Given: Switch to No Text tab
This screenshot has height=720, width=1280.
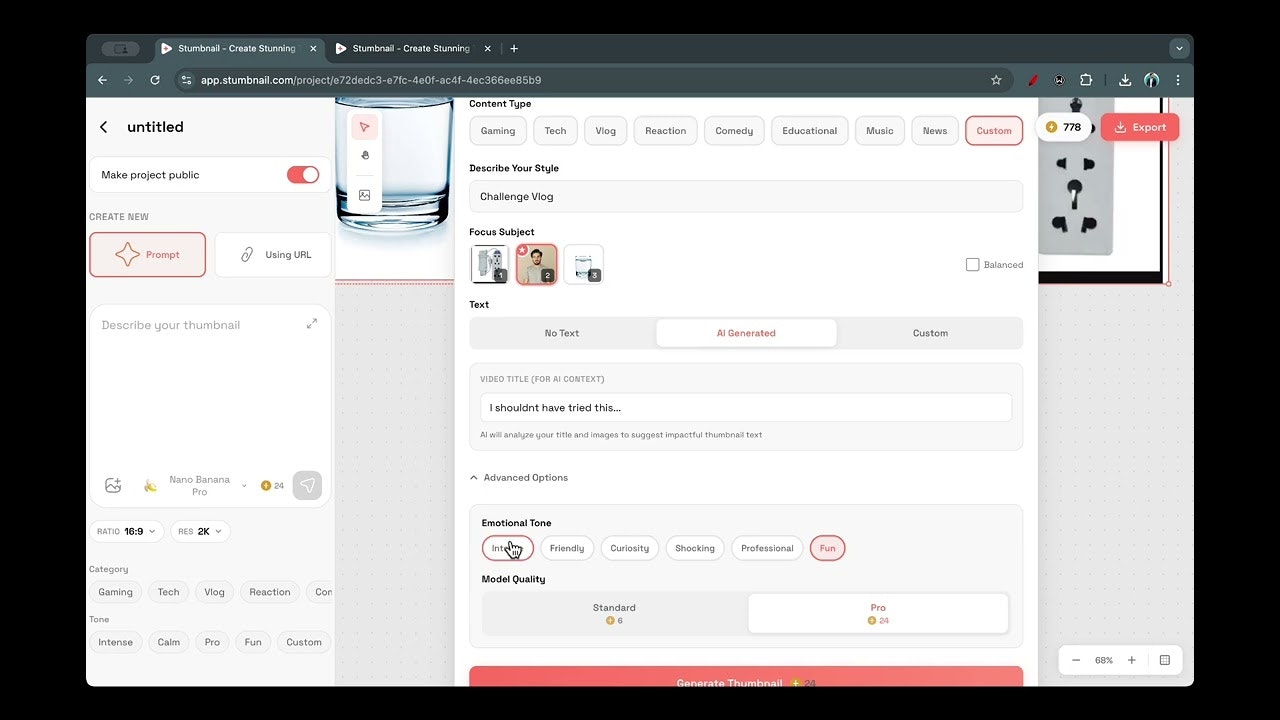Looking at the screenshot, I should (562, 333).
